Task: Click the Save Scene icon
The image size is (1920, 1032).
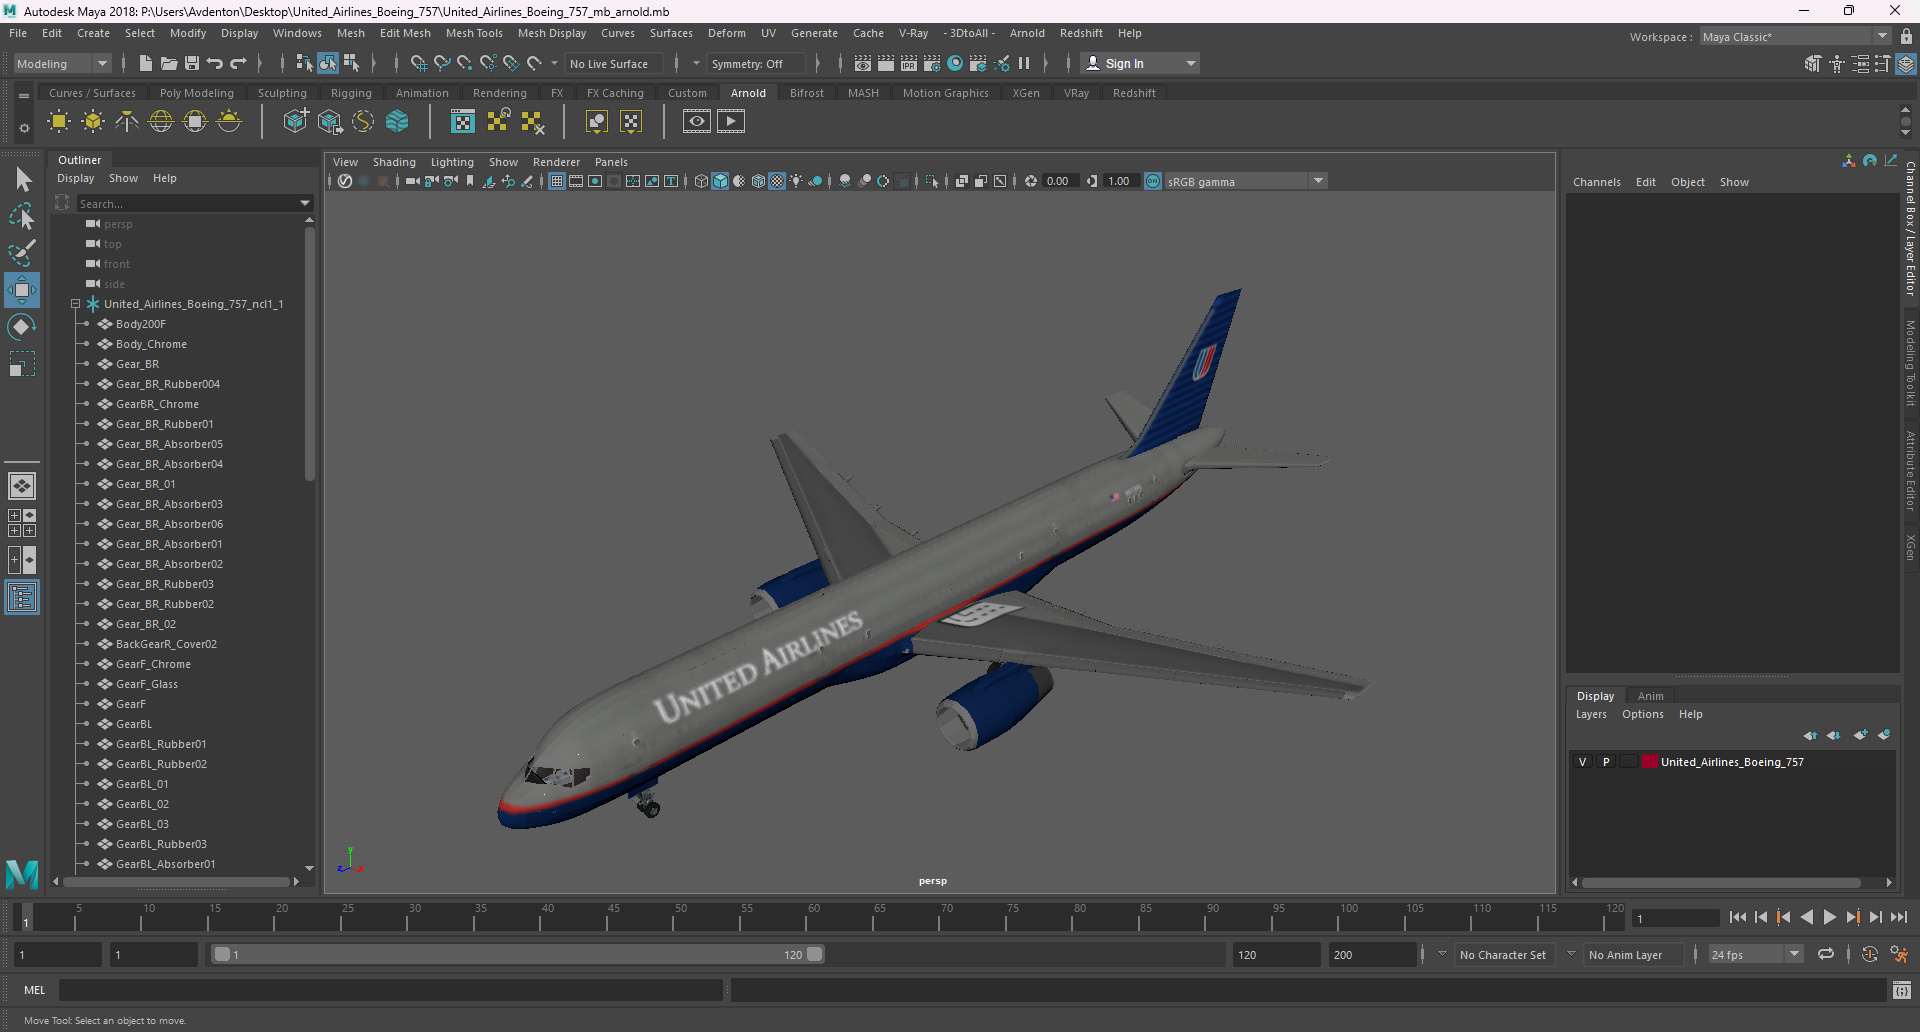Action: click(192, 63)
